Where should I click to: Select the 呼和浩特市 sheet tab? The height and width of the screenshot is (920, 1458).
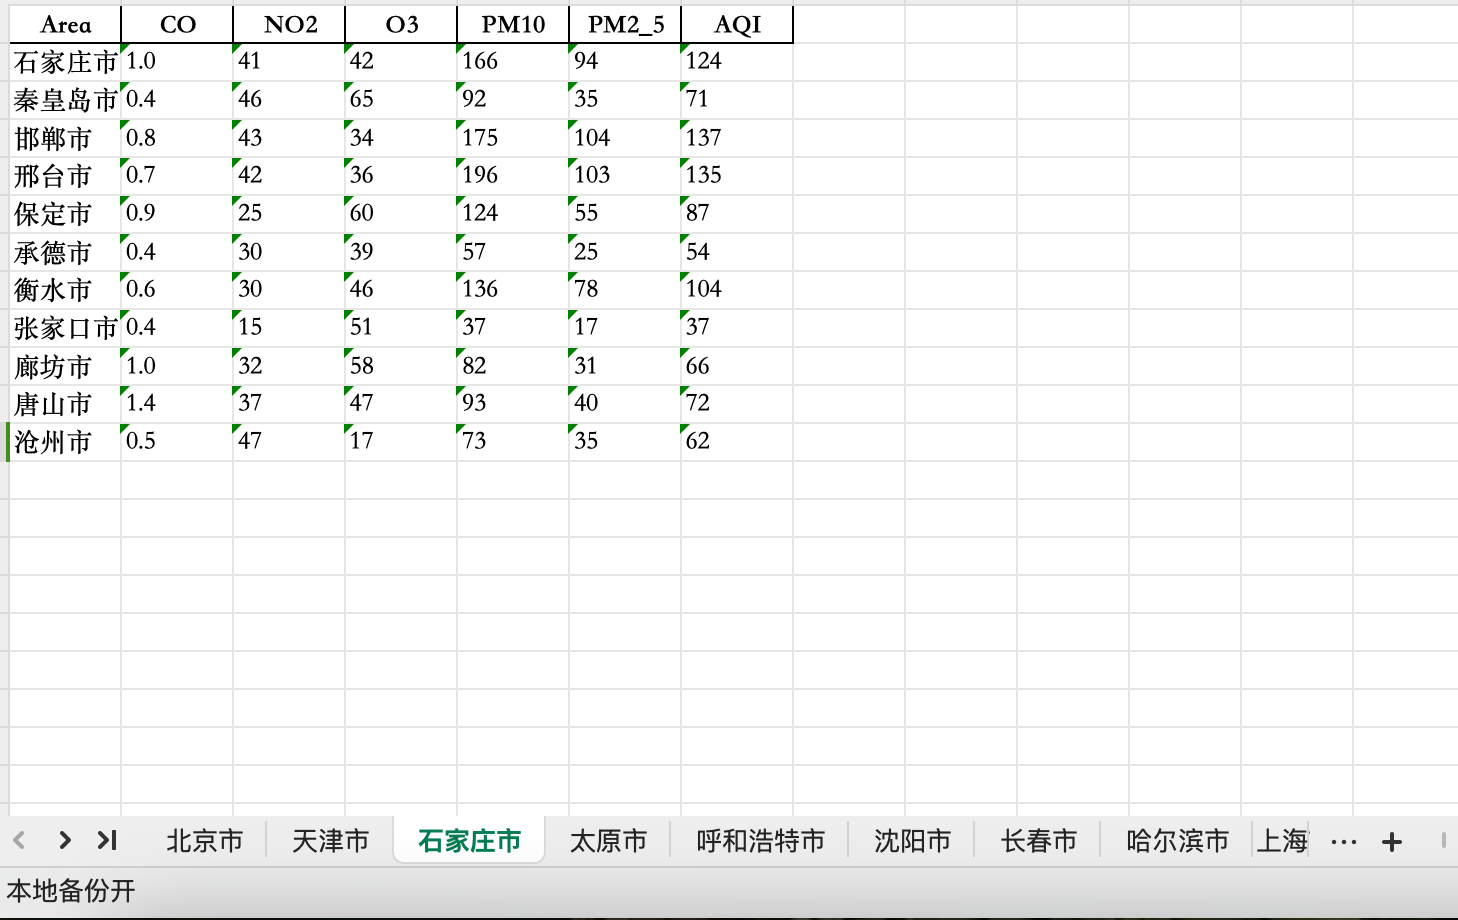click(758, 841)
